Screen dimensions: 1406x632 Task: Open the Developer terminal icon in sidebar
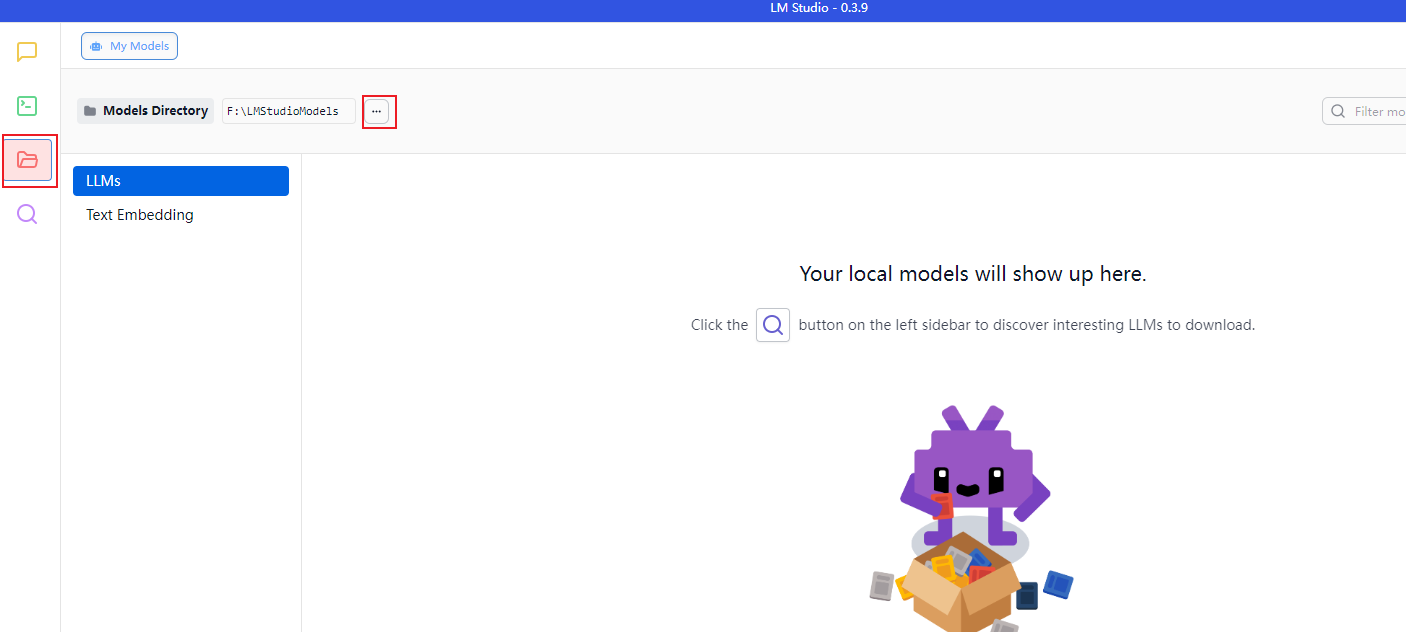click(x=27, y=106)
